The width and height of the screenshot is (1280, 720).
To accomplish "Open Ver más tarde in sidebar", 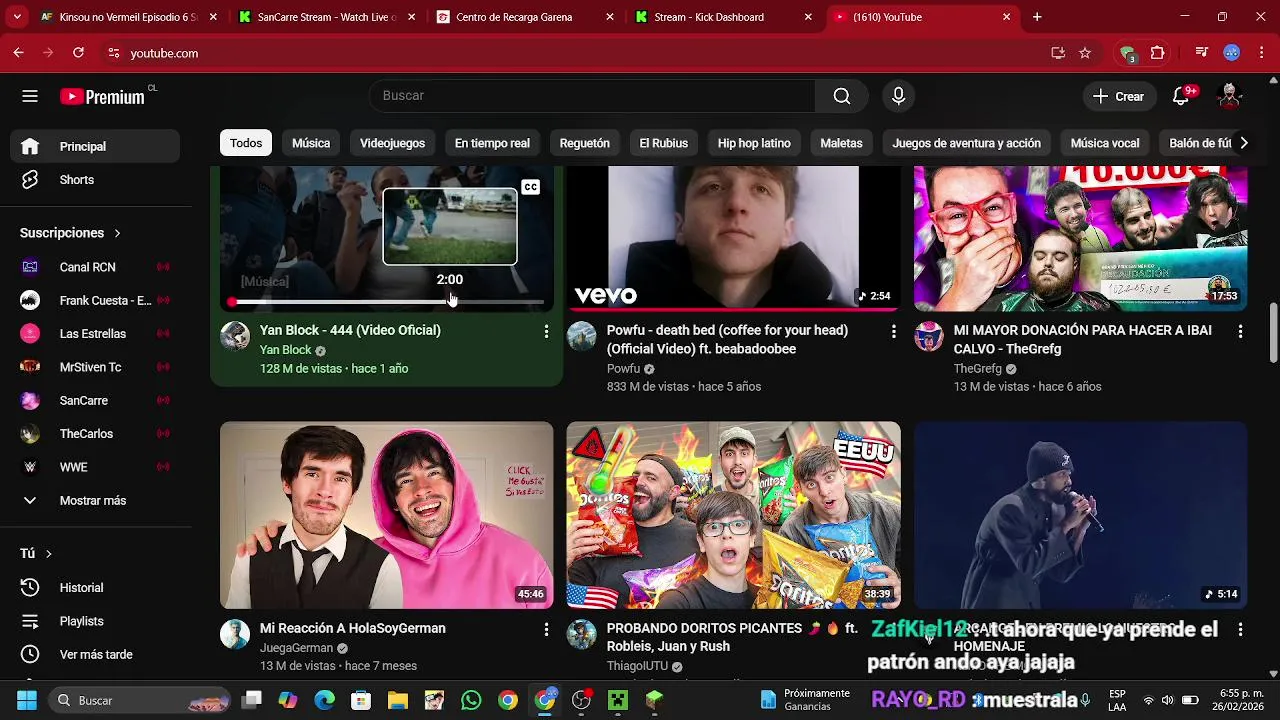I will (x=95, y=655).
